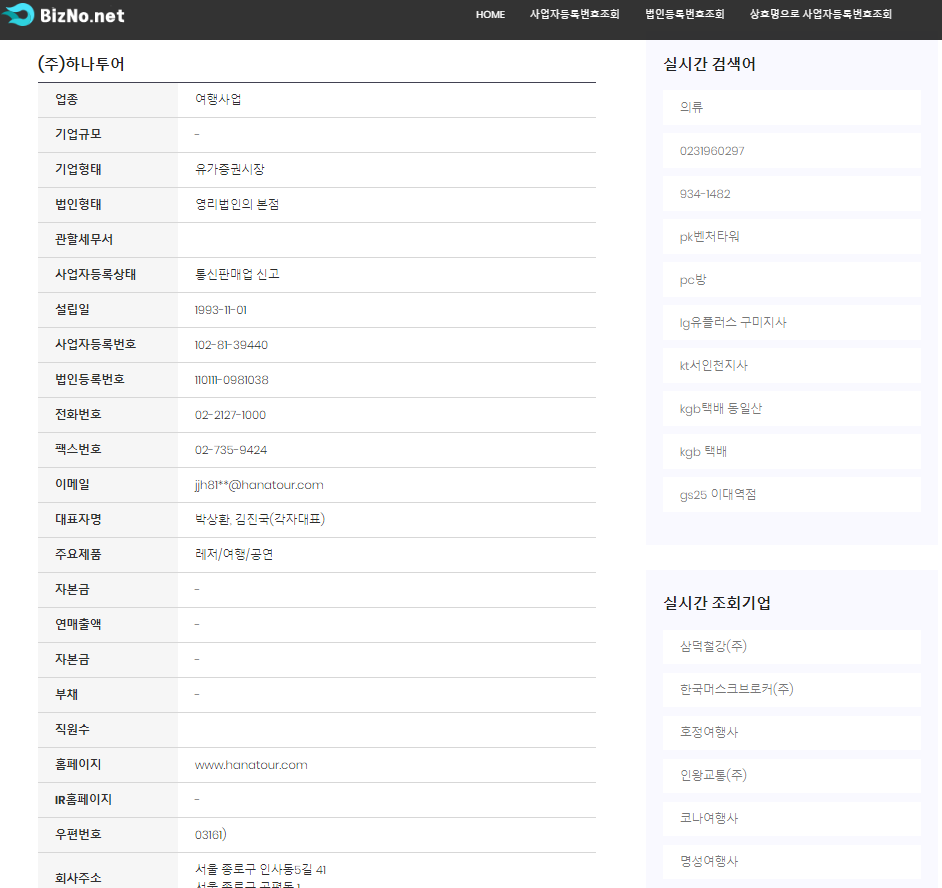942x888 pixels.
Task: Select search term 0231960297
Action: pos(792,151)
